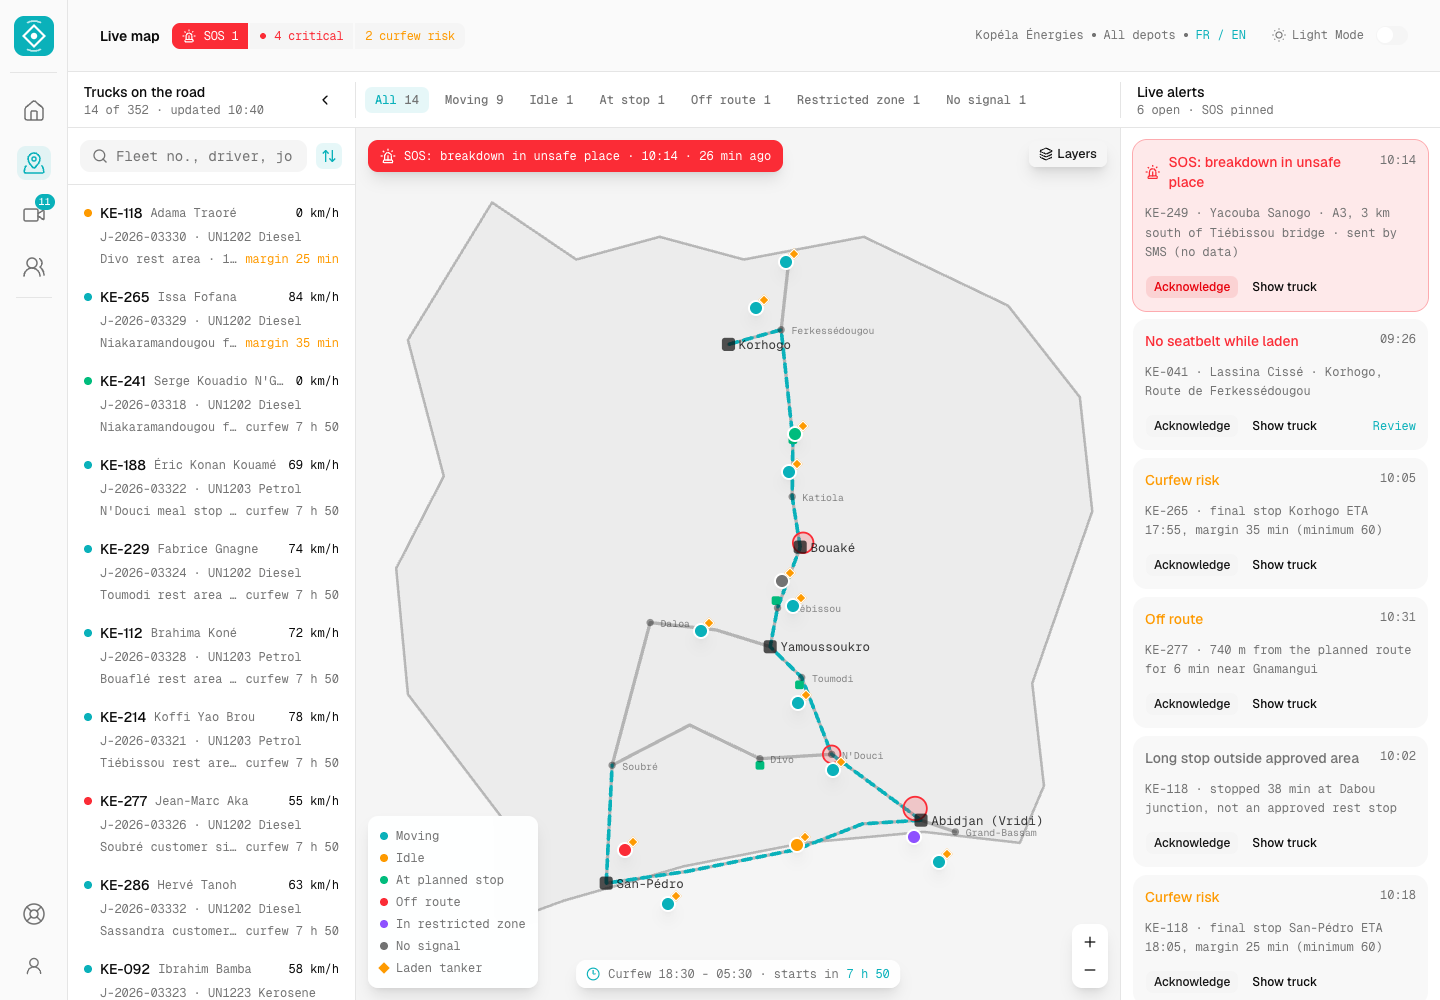The image size is (1440, 1000).
Task: Show truck for Long stop alert
Action: point(1284,843)
